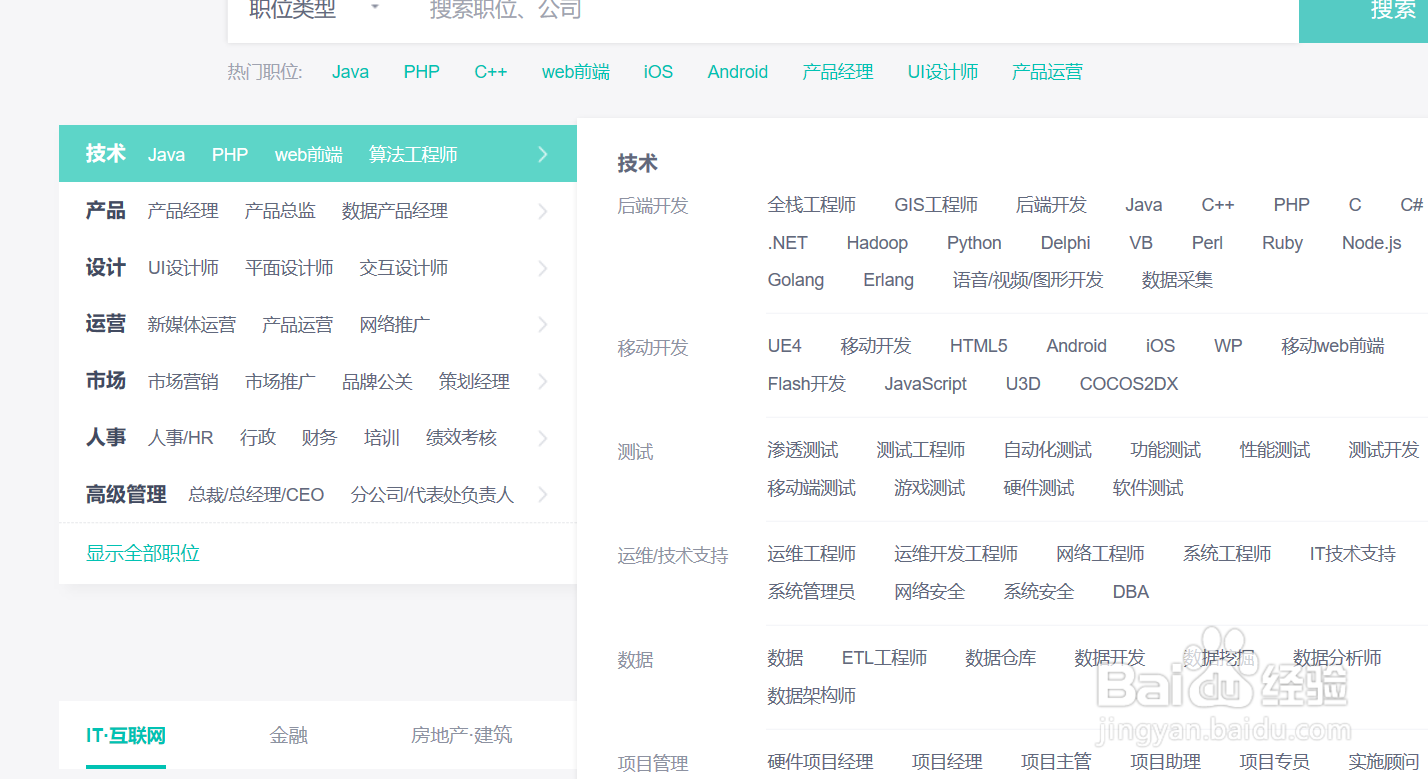Viewport: 1428px width, 779px height.
Task: Select 自动化测试 under 测试
Action: coord(1047,449)
